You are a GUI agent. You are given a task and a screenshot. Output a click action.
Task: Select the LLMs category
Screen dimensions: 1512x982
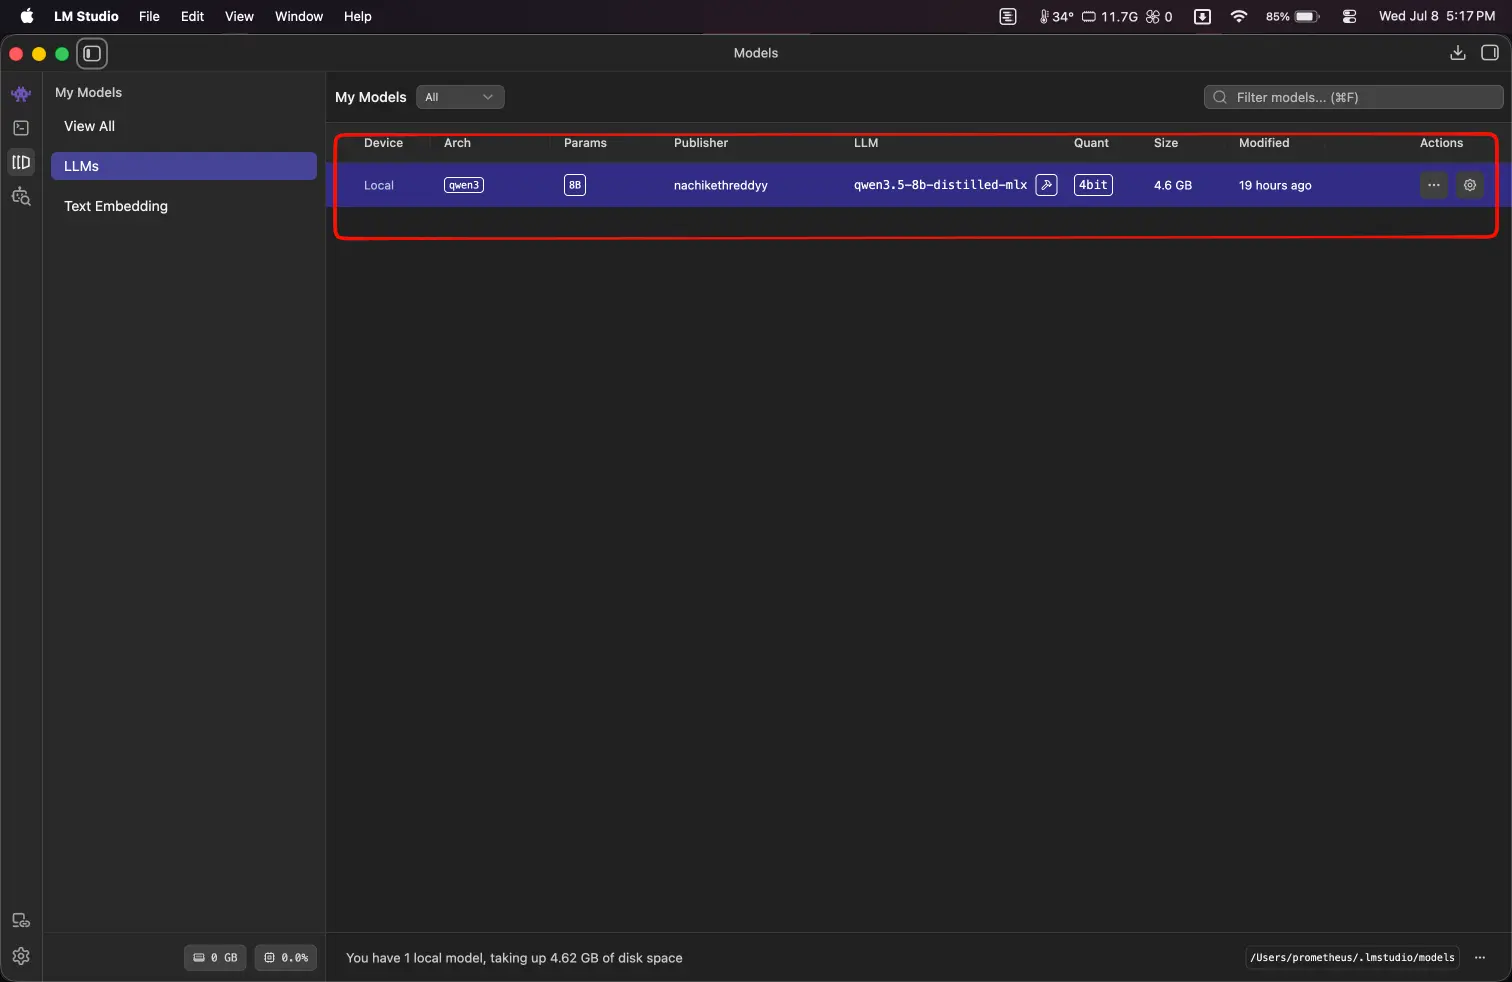184,166
